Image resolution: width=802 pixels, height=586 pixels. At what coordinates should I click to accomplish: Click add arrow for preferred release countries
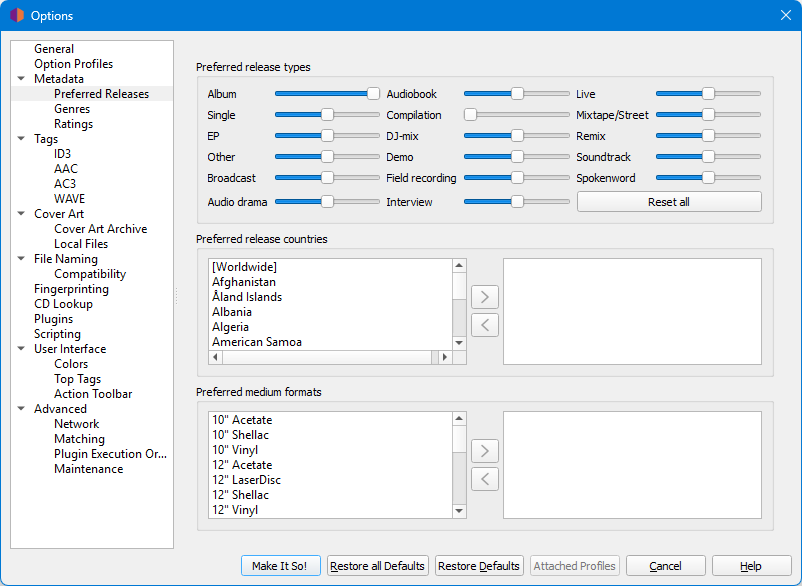pyautogui.click(x=484, y=297)
